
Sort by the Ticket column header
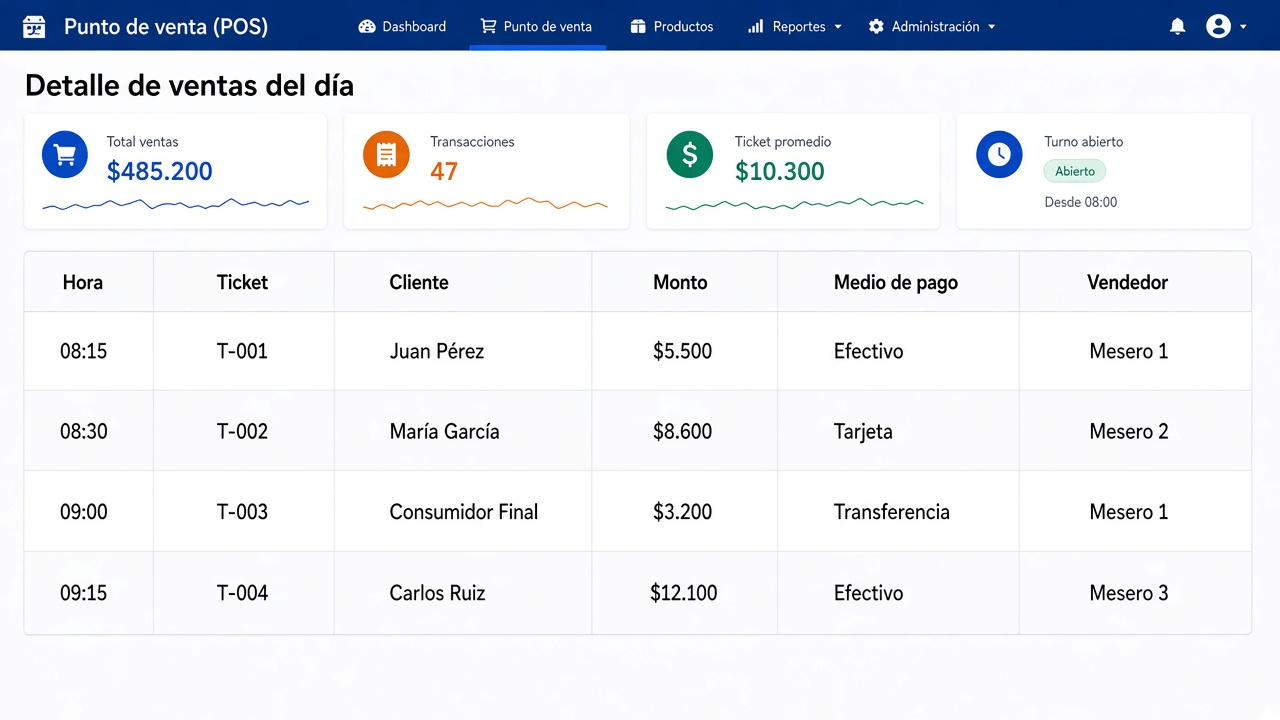pyautogui.click(x=242, y=282)
